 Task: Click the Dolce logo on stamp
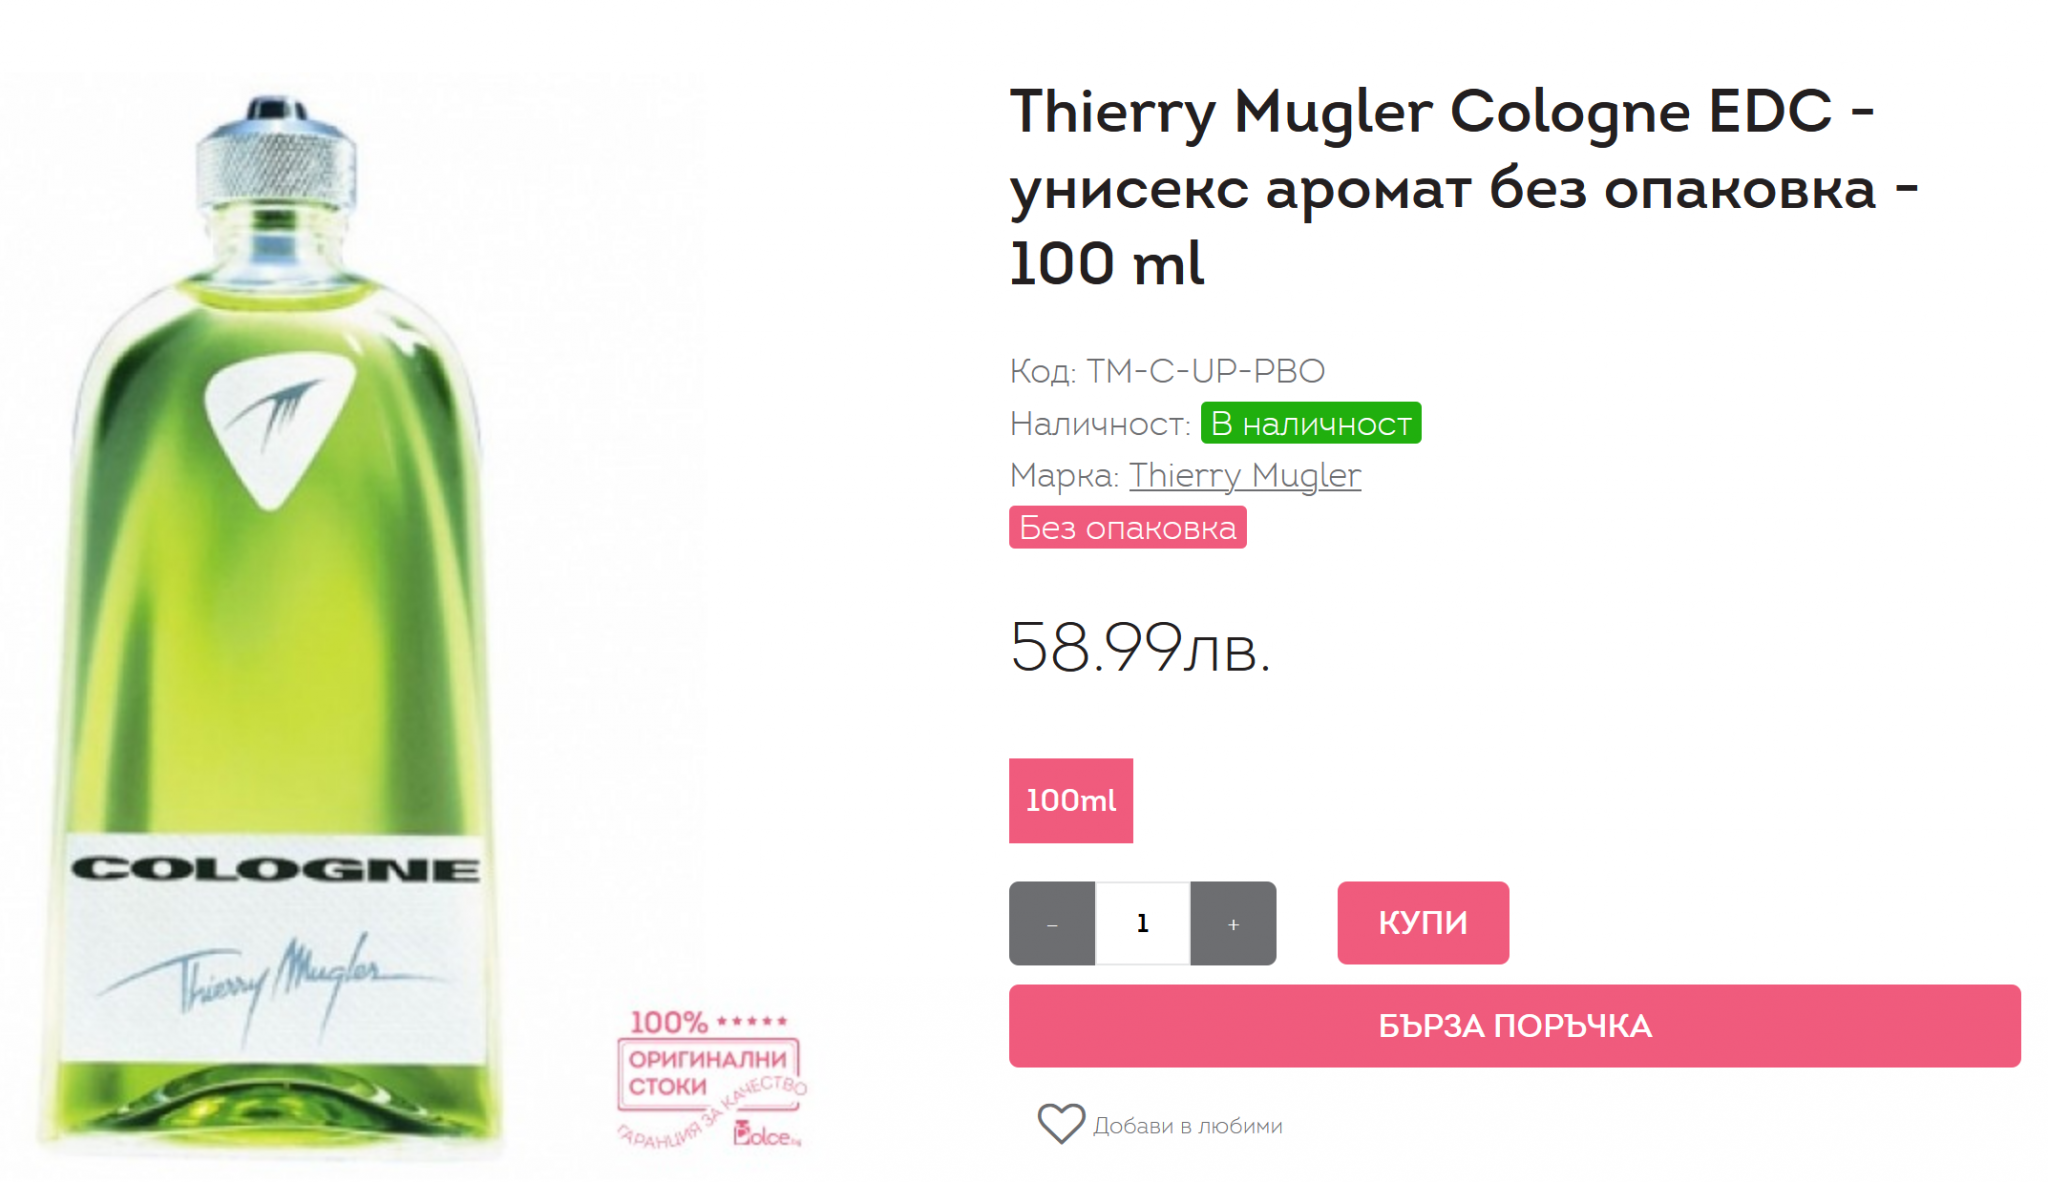767,1134
